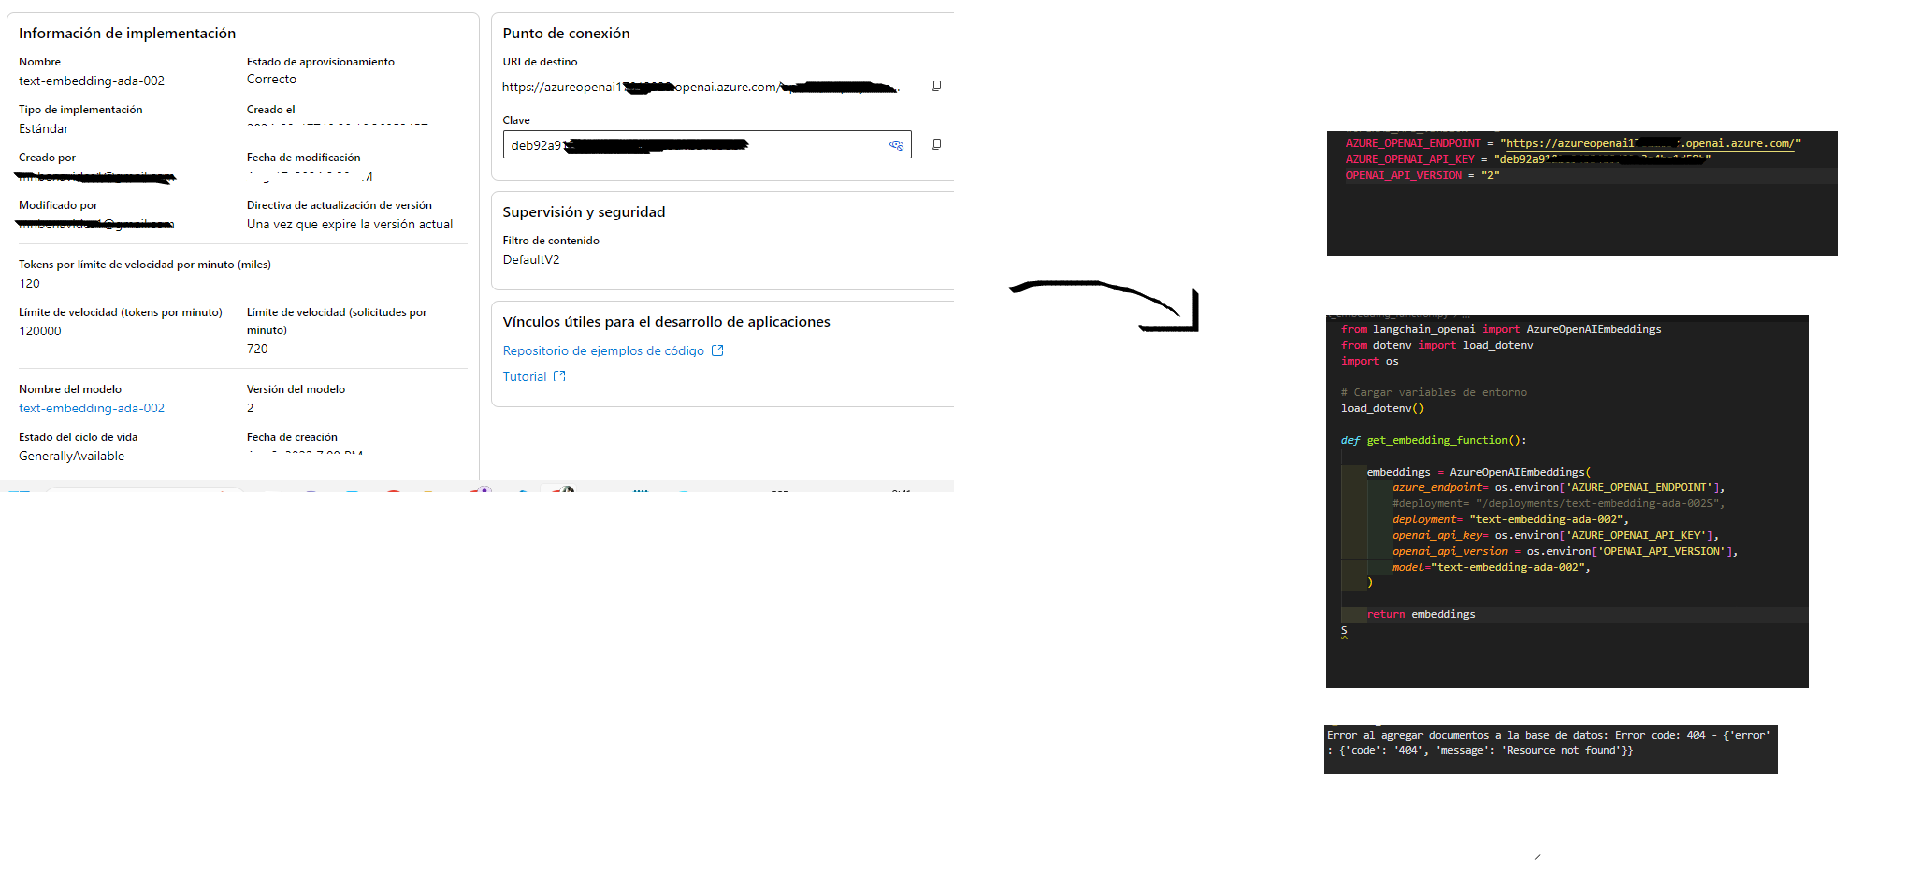Image resolution: width=1917 pixels, height=871 pixels.
Task: Click the return embeddings line
Action: coord(1421,615)
